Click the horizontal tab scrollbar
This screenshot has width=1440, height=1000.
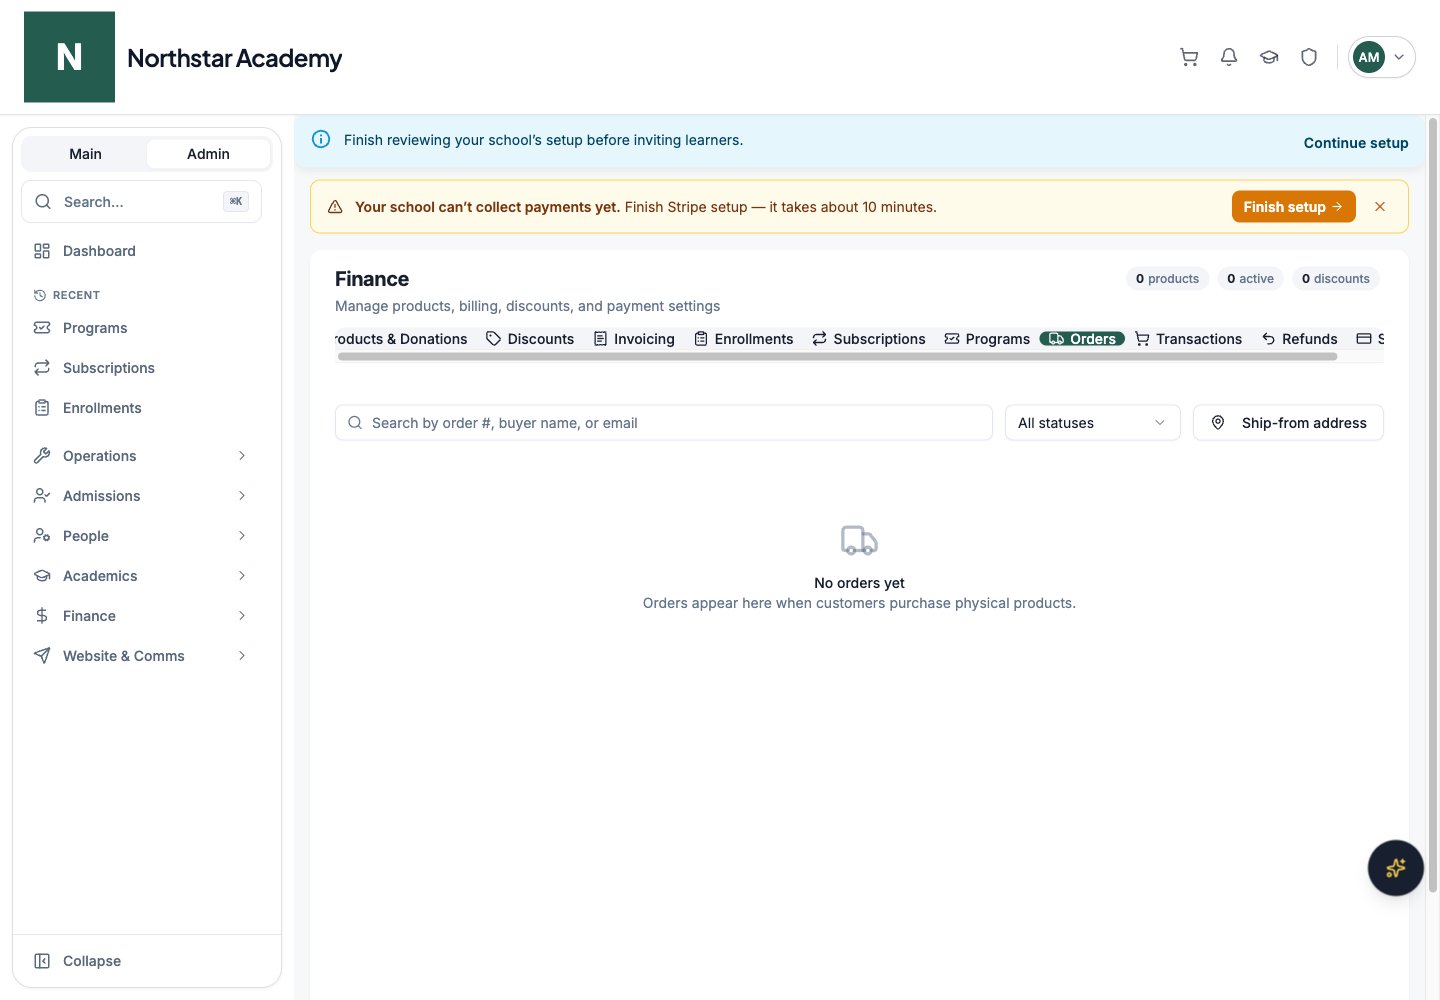coord(837,356)
